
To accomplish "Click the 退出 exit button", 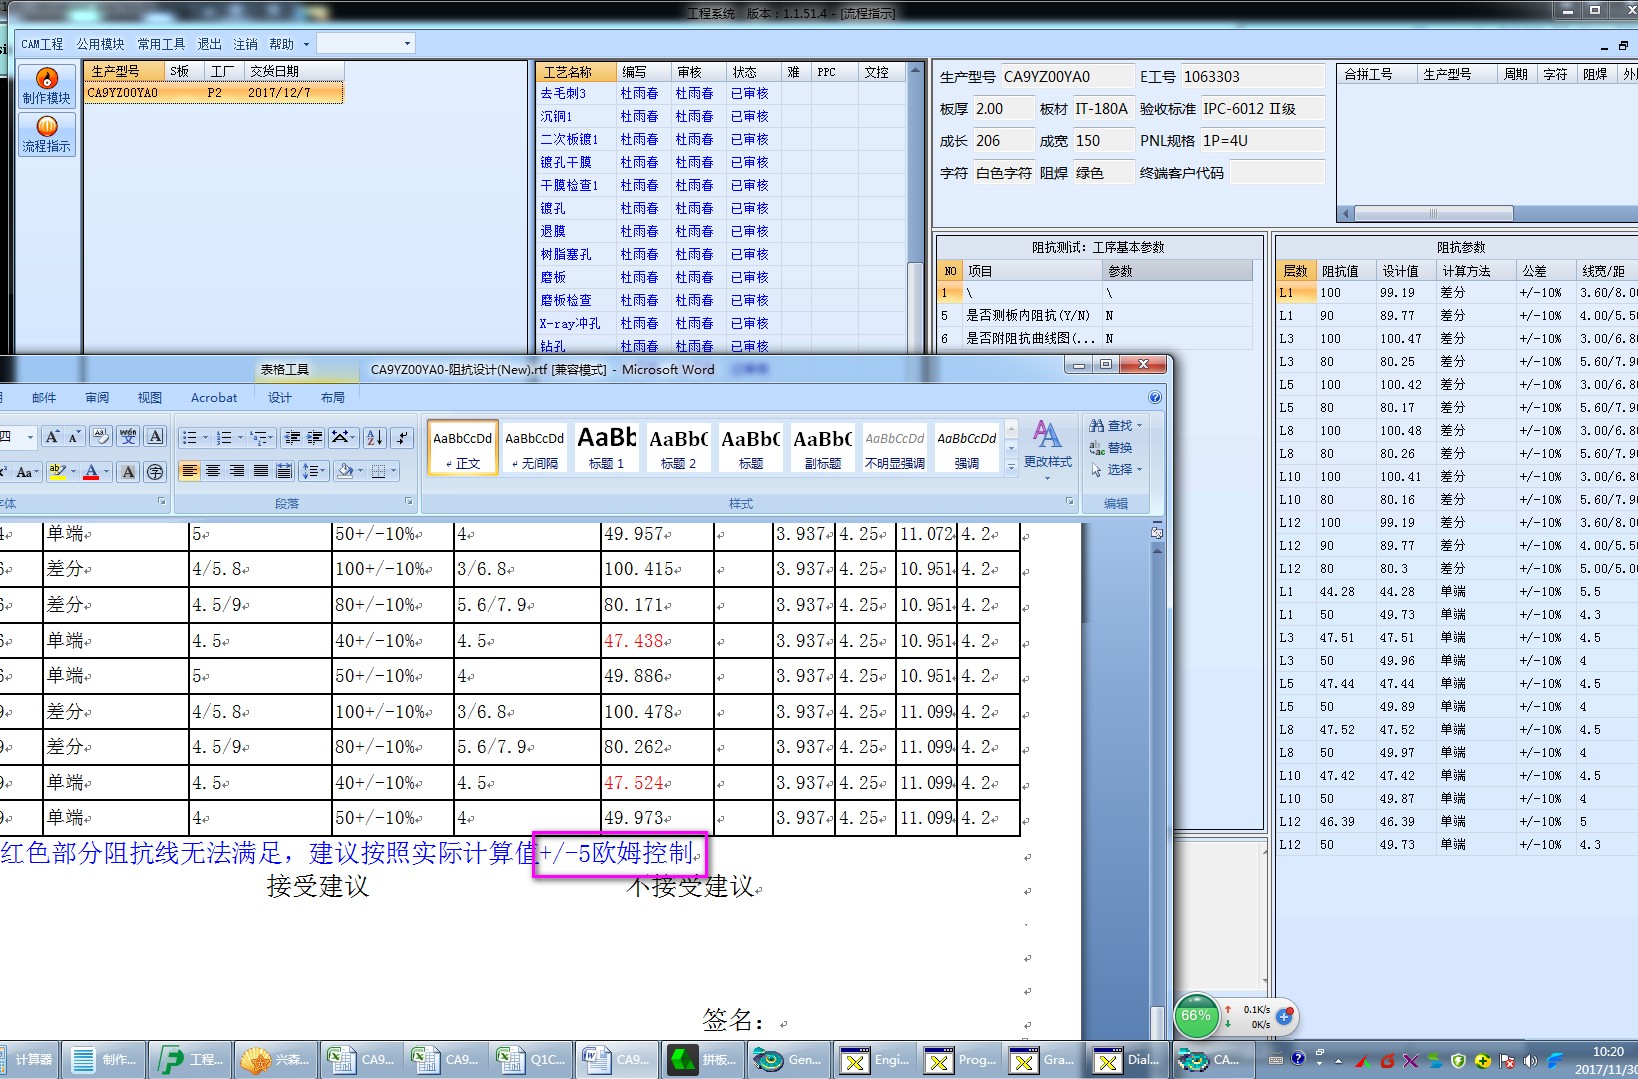I will 209,44.
